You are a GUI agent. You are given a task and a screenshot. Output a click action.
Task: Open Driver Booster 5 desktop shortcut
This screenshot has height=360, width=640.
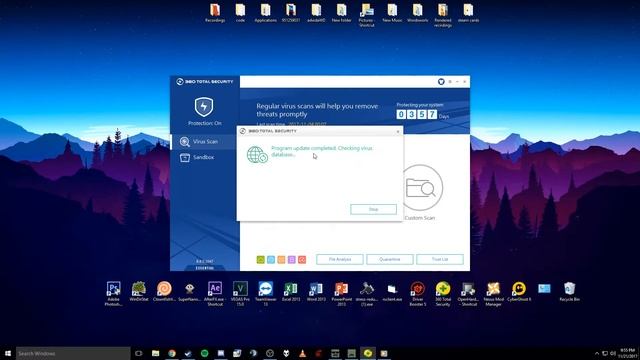click(418, 293)
